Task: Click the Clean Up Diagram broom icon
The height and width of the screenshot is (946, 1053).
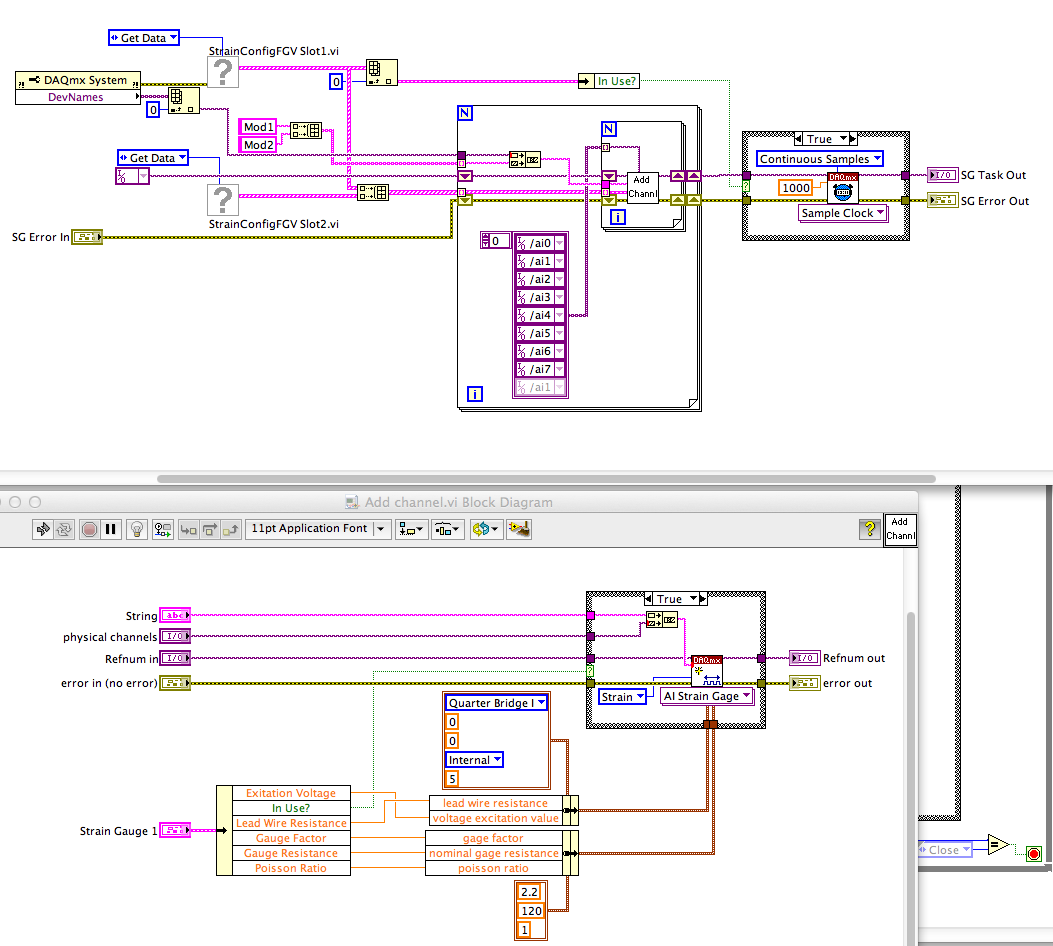Action: pyautogui.click(x=519, y=529)
